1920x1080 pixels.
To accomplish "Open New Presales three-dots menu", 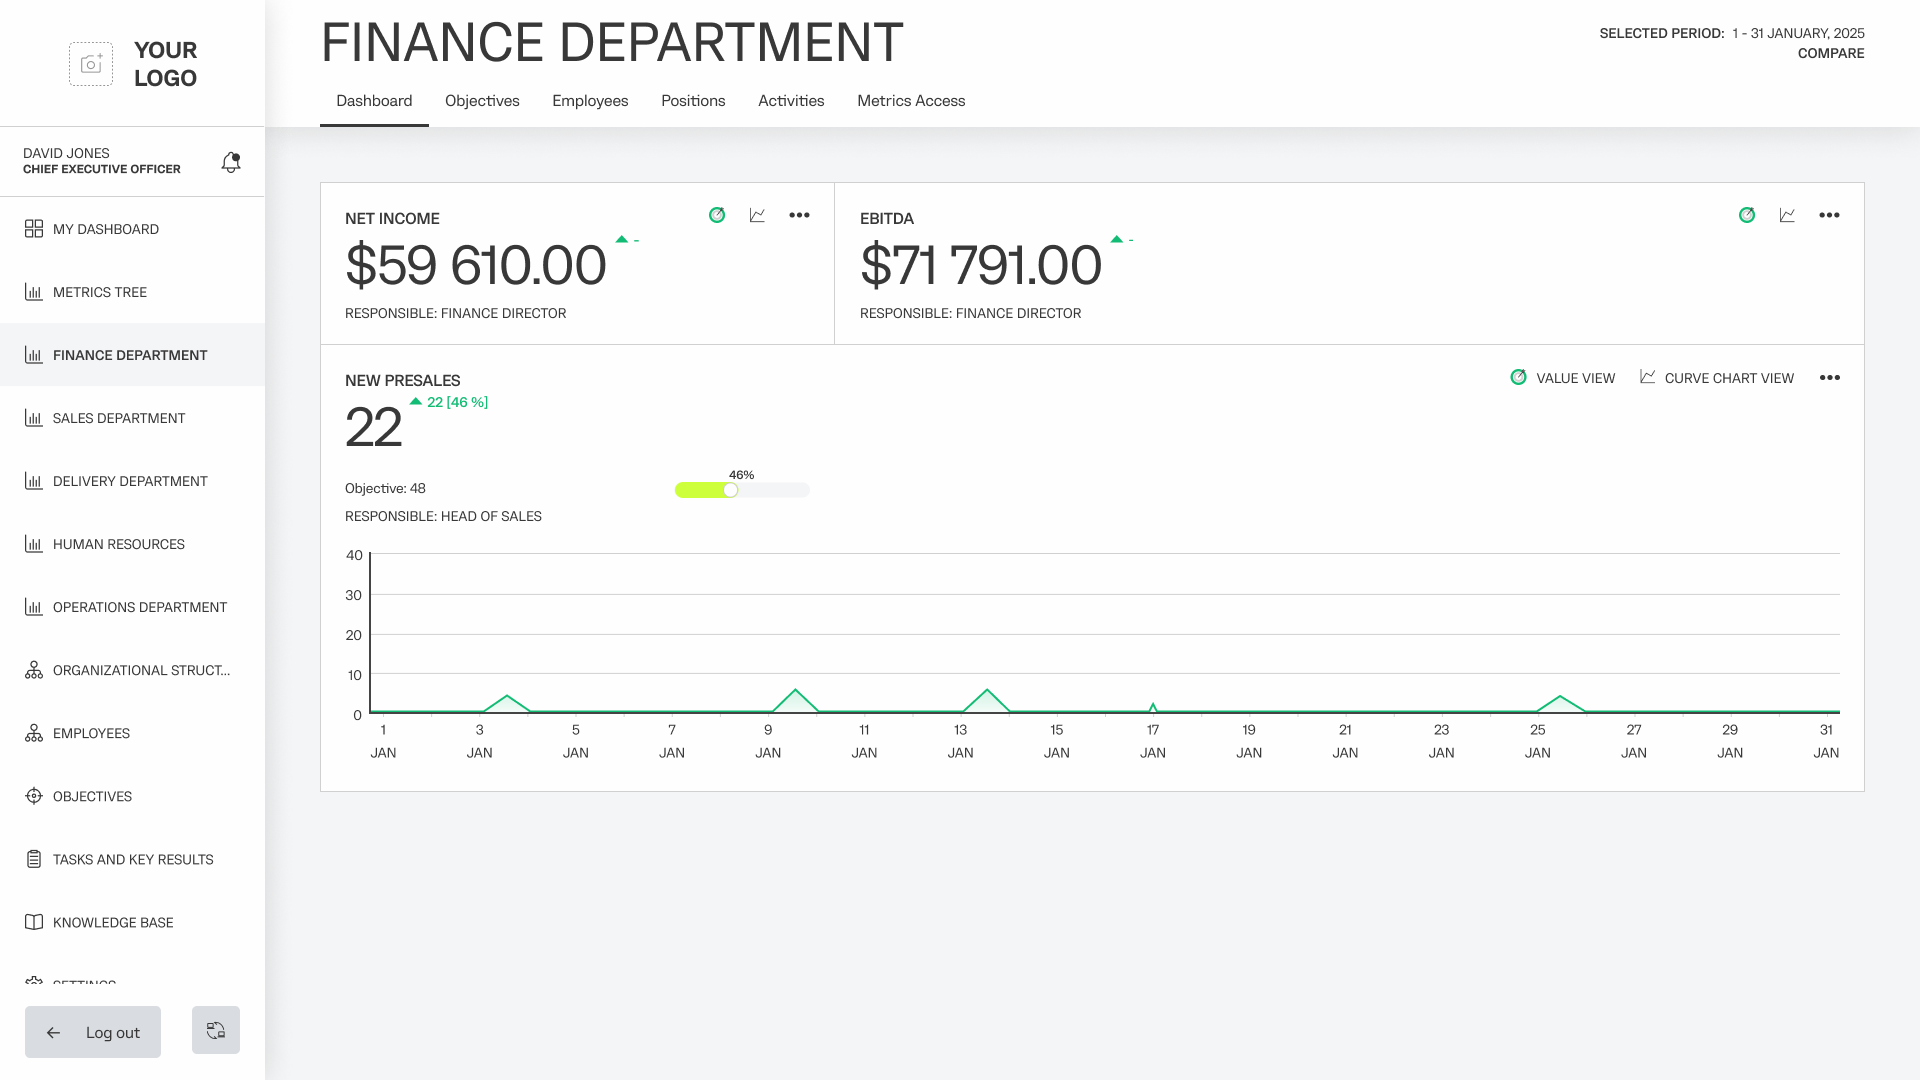I will [1829, 378].
